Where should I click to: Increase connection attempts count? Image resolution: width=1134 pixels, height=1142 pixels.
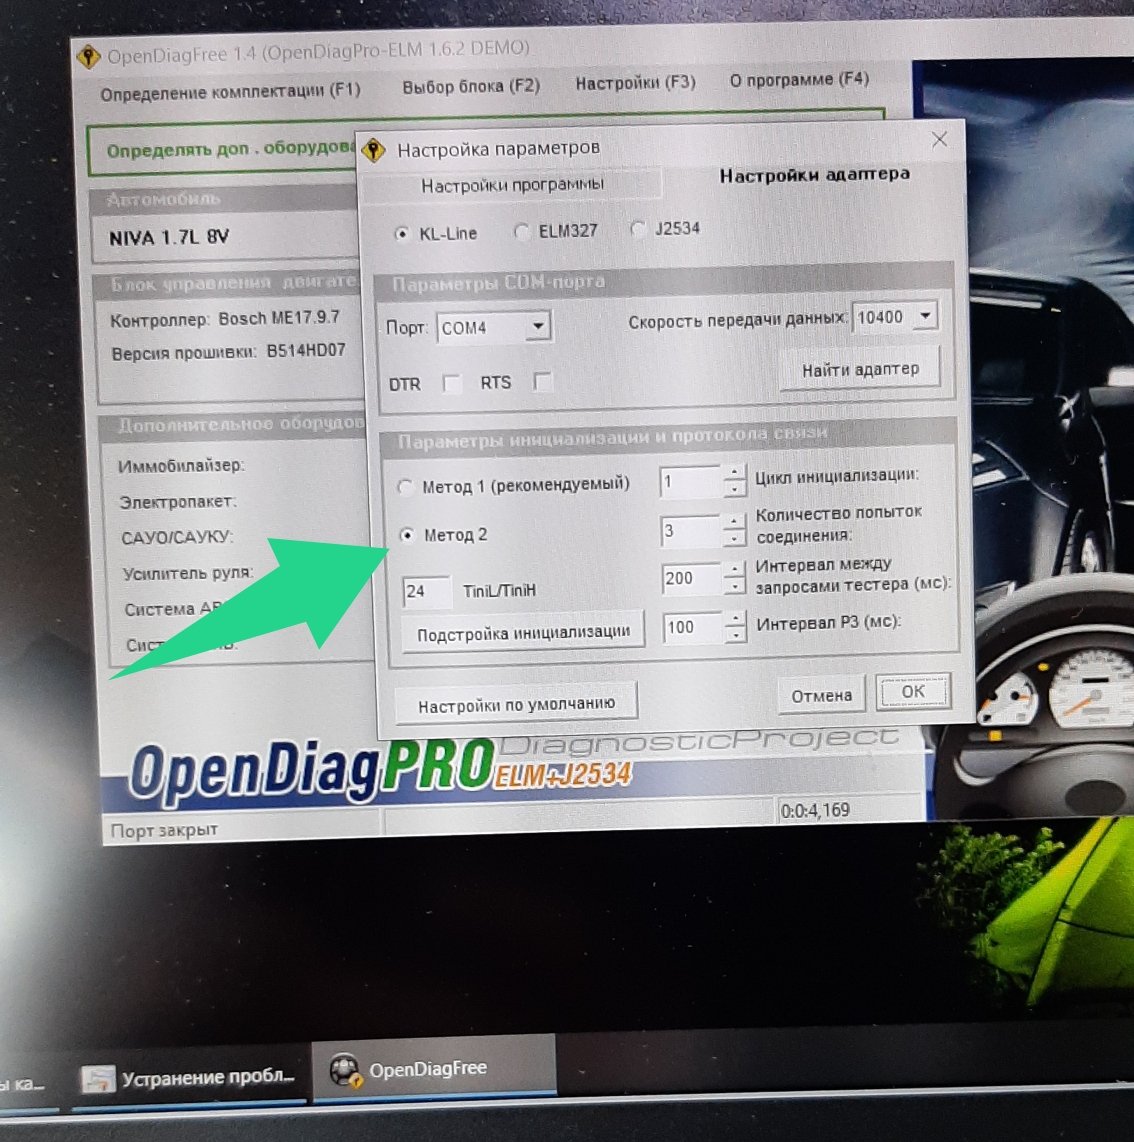(x=735, y=521)
